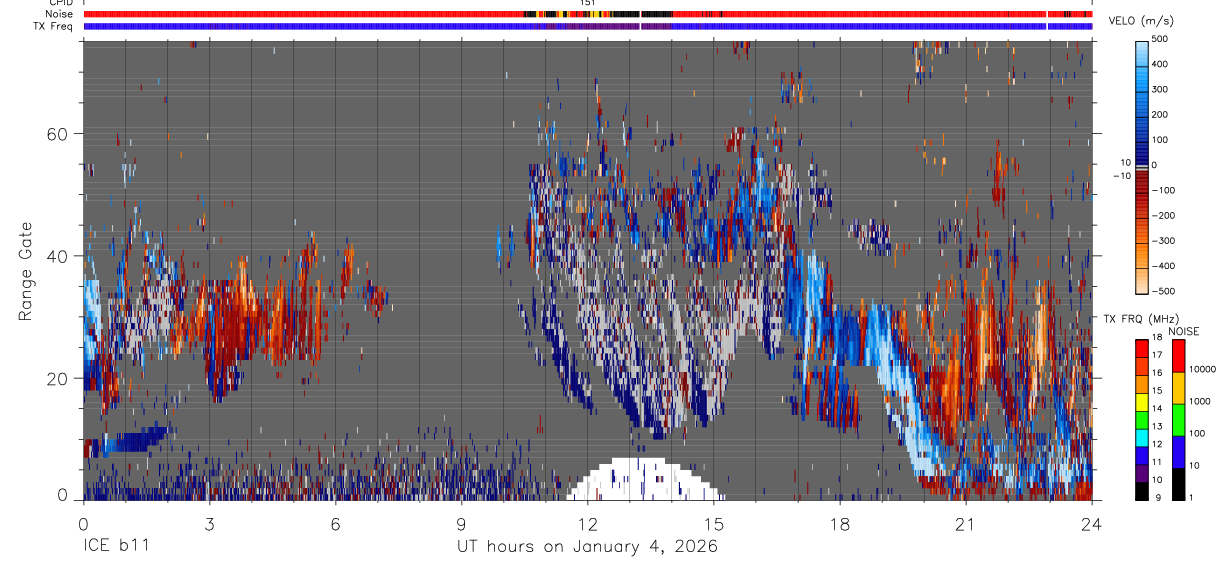Image resolution: width=1228 pixels, height=567 pixels.
Task: Click the 9 tick on UT hours axis
Action: point(462,524)
